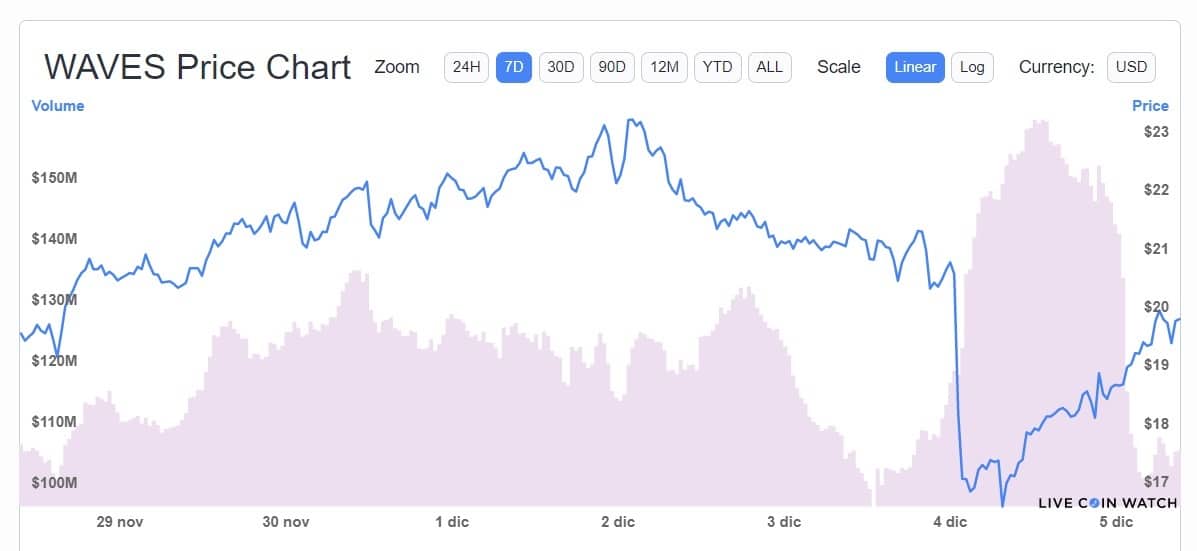Choose the 12M zoom option
Image resolution: width=1197 pixels, height=551 pixels.
[664, 67]
